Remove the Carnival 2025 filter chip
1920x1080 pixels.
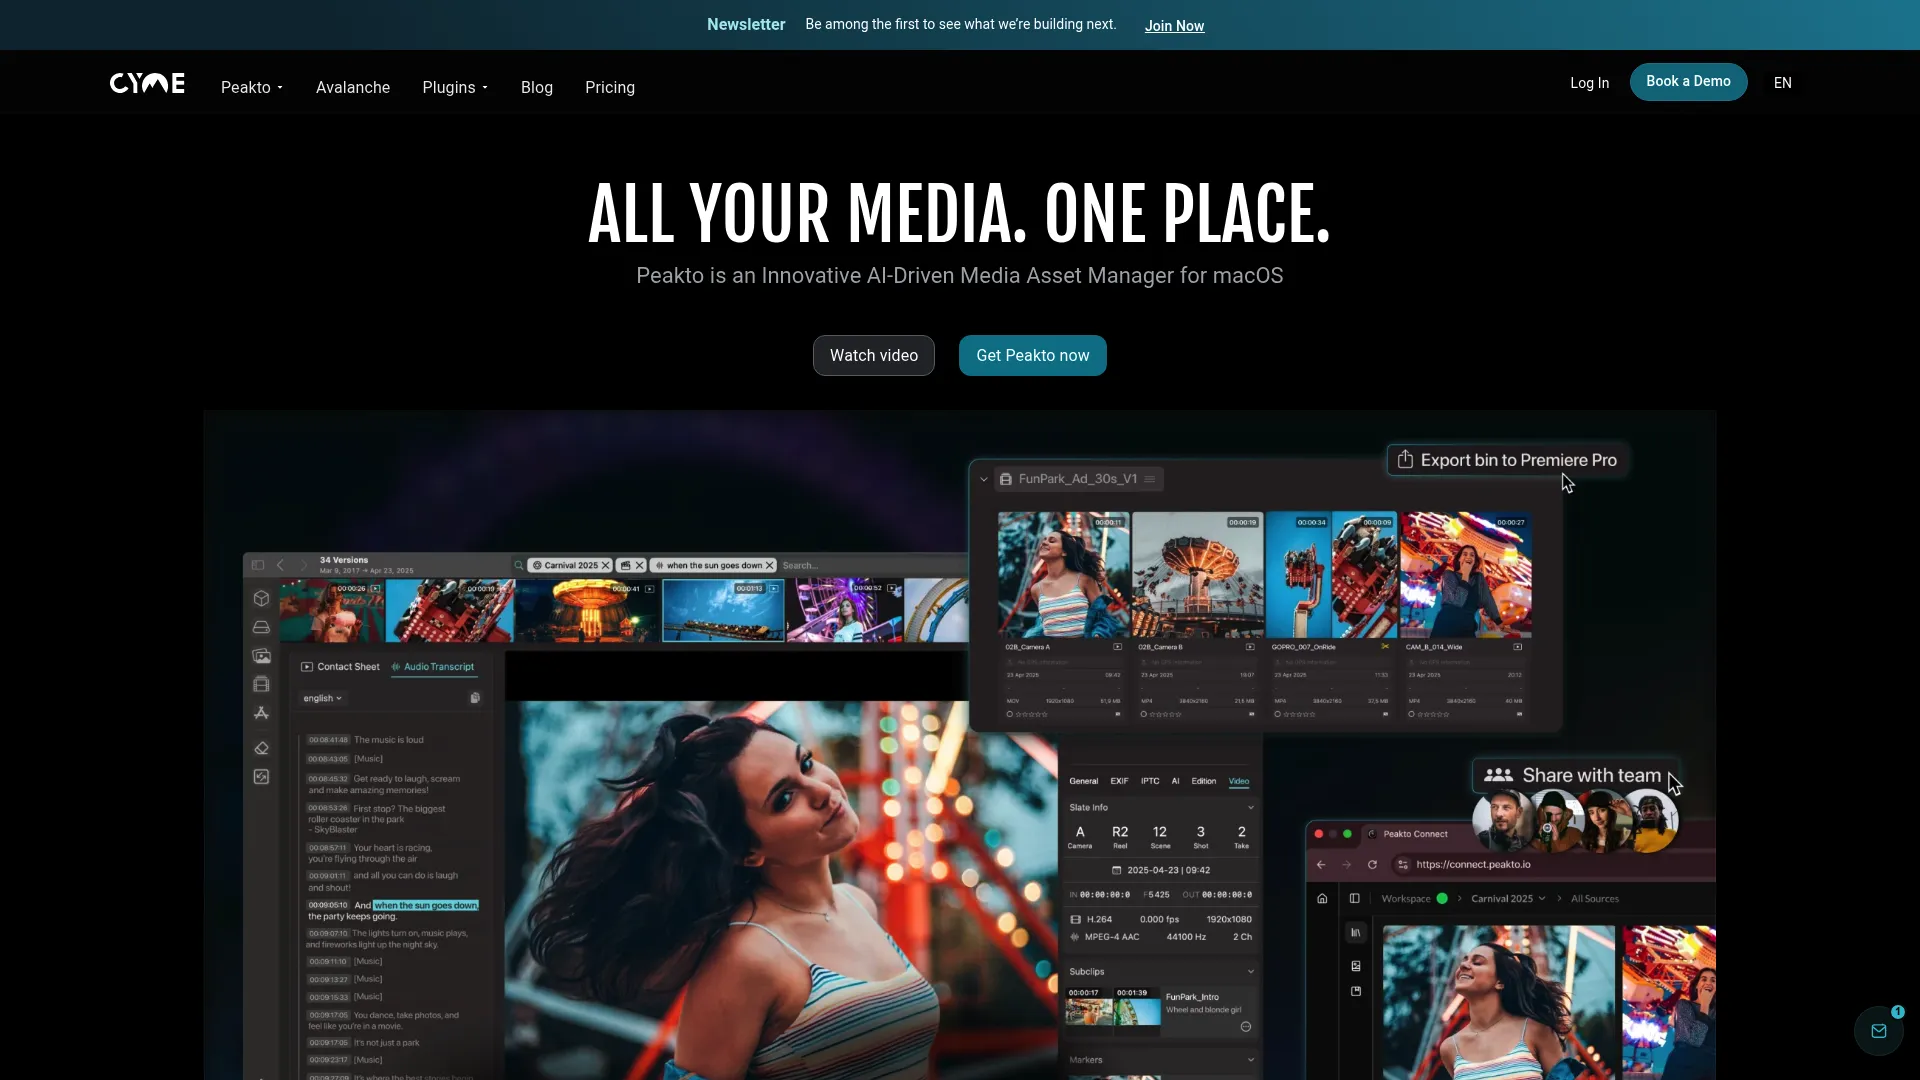tap(605, 565)
